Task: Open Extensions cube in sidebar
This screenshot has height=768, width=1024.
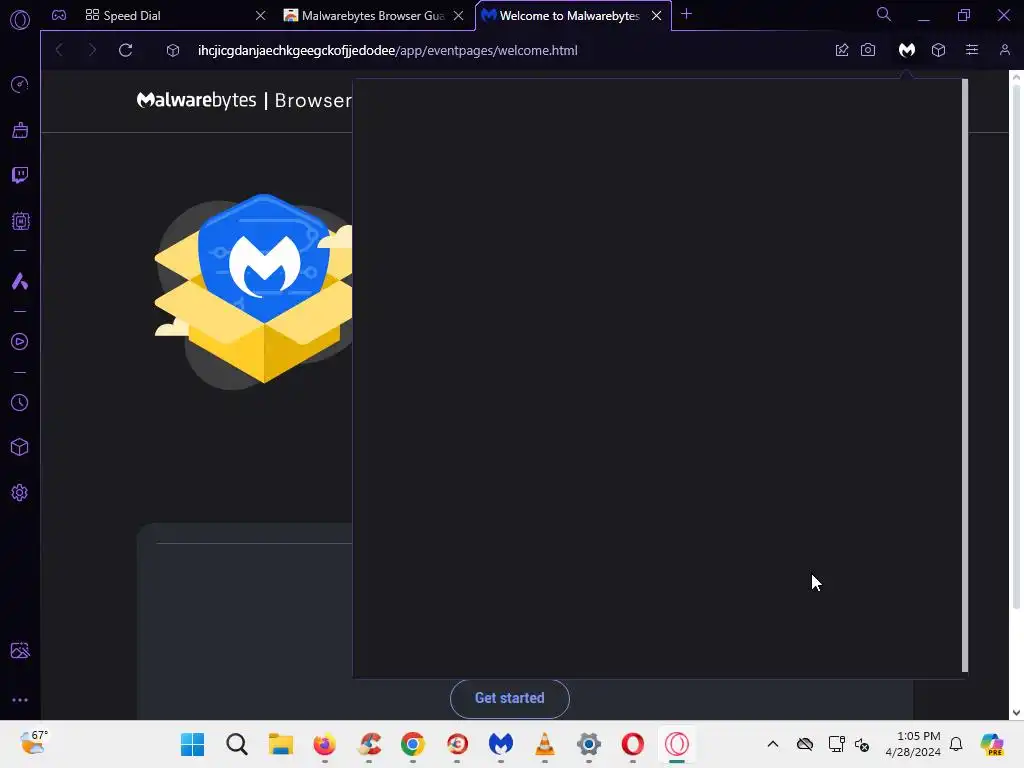Action: click(x=20, y=447)
